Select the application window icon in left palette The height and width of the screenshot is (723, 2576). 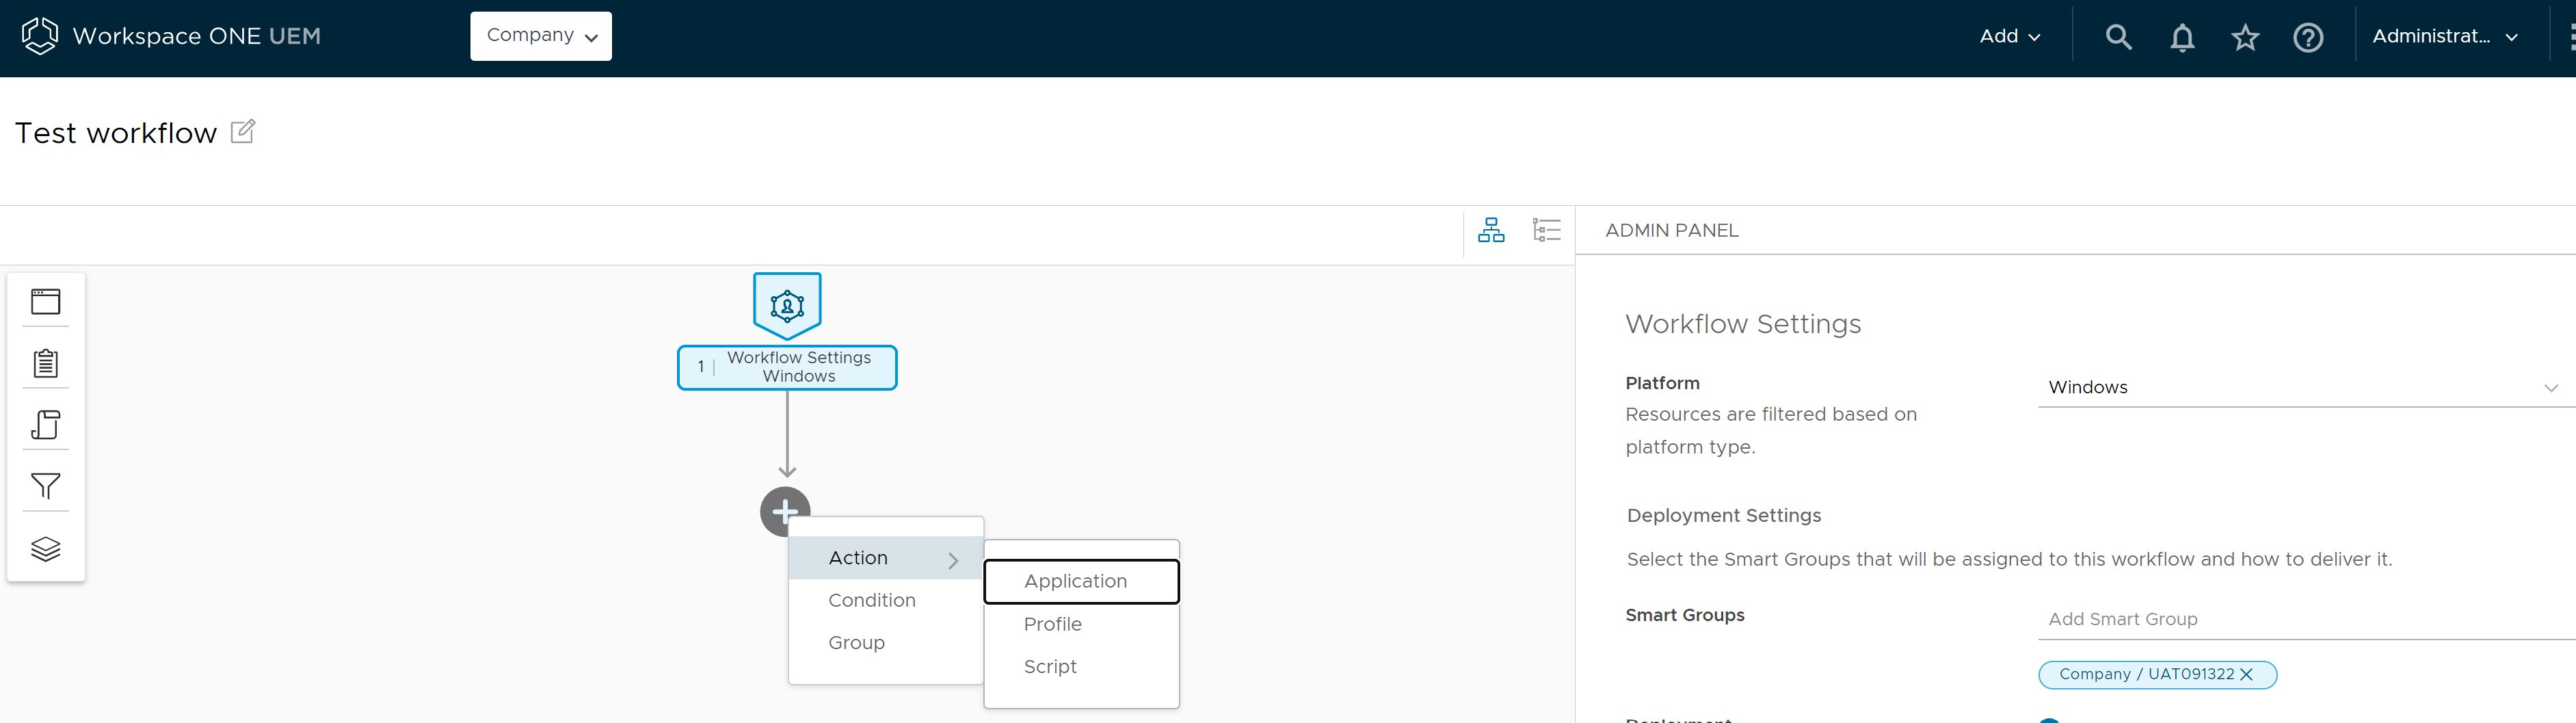click(46, 301)
